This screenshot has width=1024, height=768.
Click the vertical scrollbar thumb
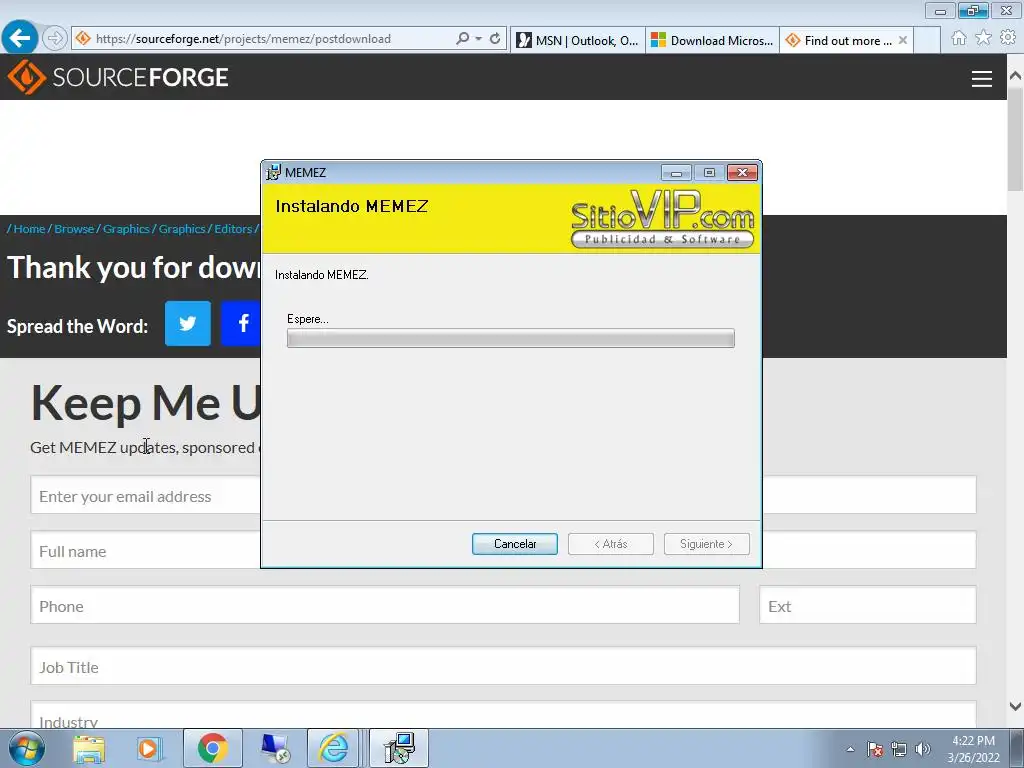pyautogui.click(x=1016, y=138)
